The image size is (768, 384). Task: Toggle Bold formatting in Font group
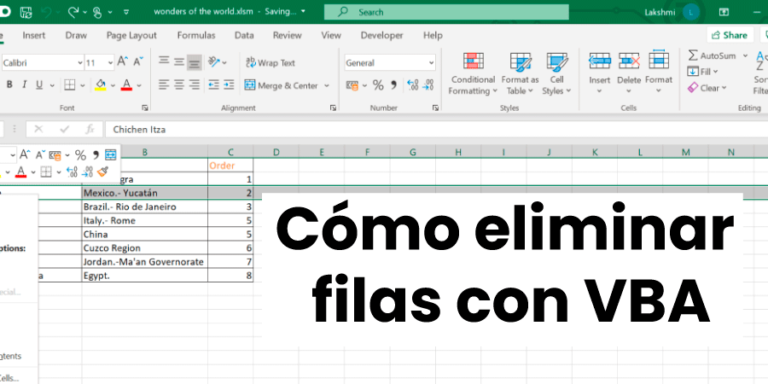(9, 85)
